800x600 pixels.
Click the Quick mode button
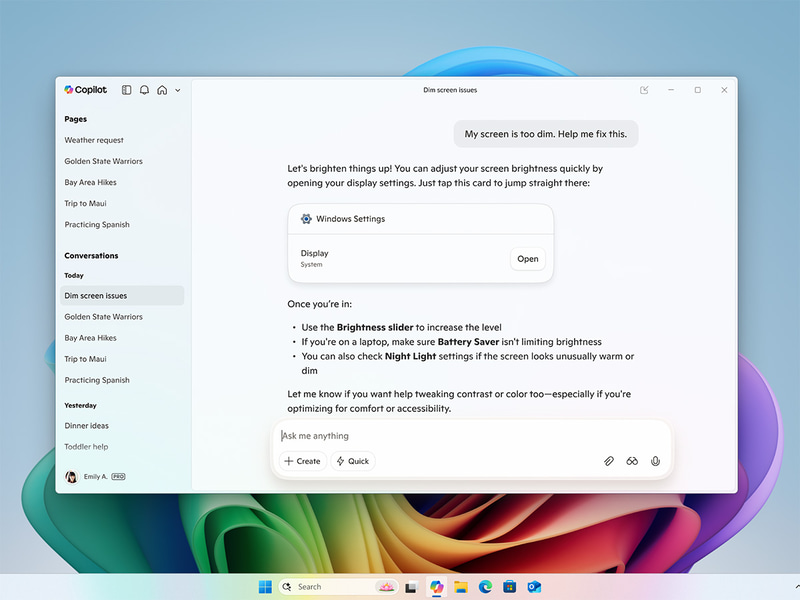(x=353, y=461)
